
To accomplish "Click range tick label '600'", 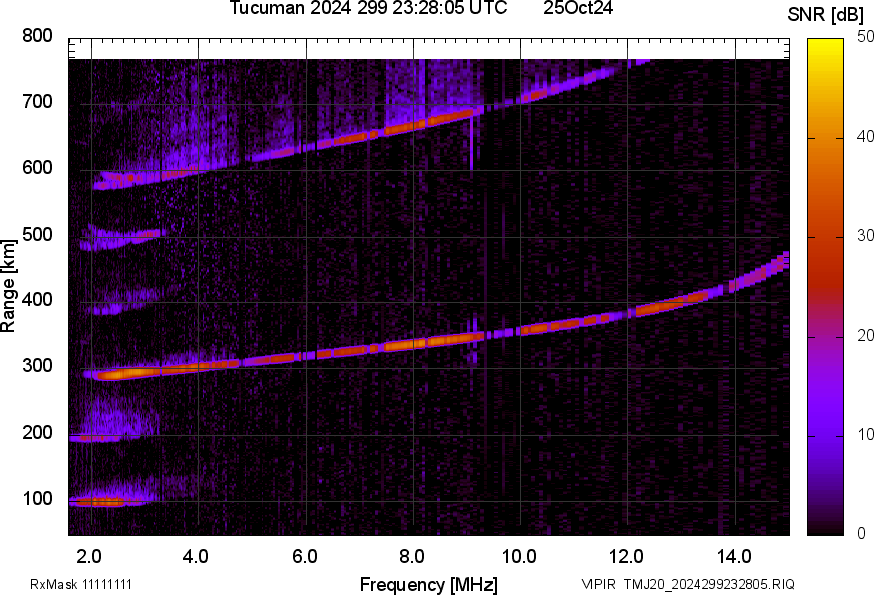I will pyautogui.click(x=37, y=168).
